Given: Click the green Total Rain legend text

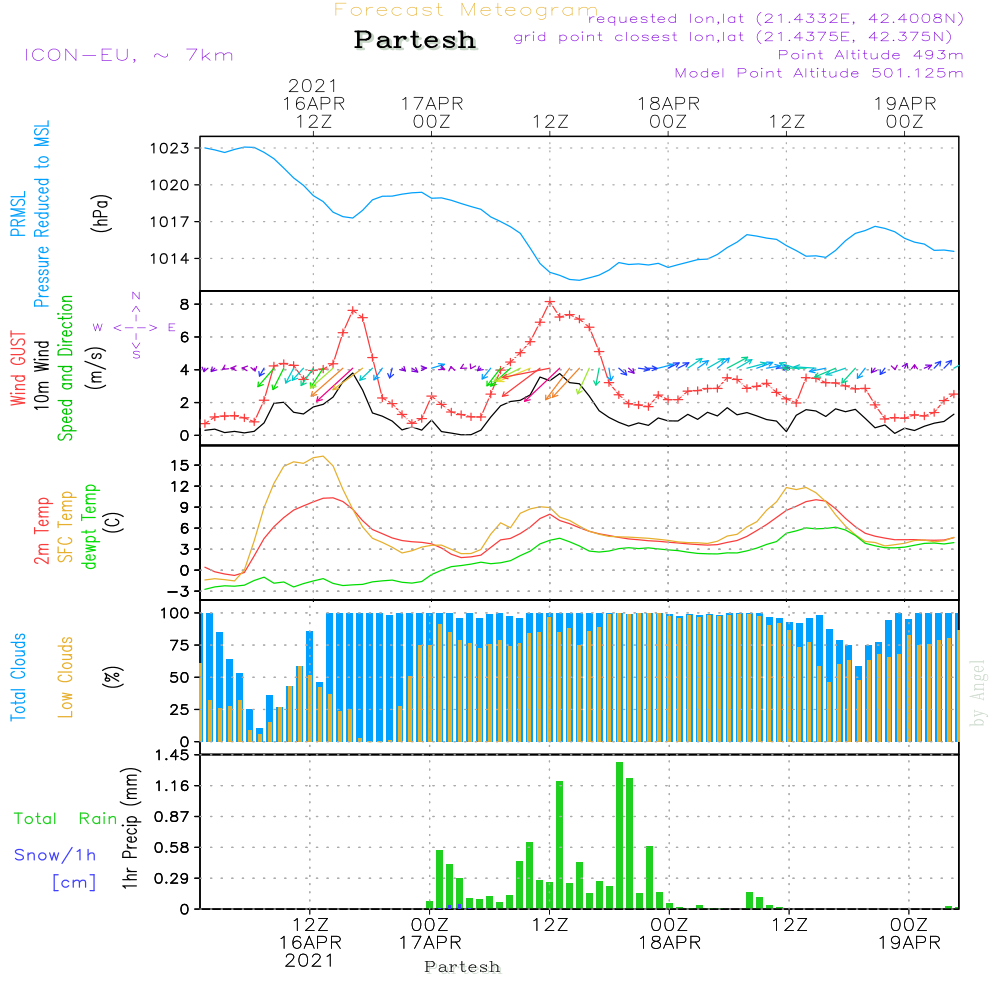Looking at the screenshot, I should 65,818.
